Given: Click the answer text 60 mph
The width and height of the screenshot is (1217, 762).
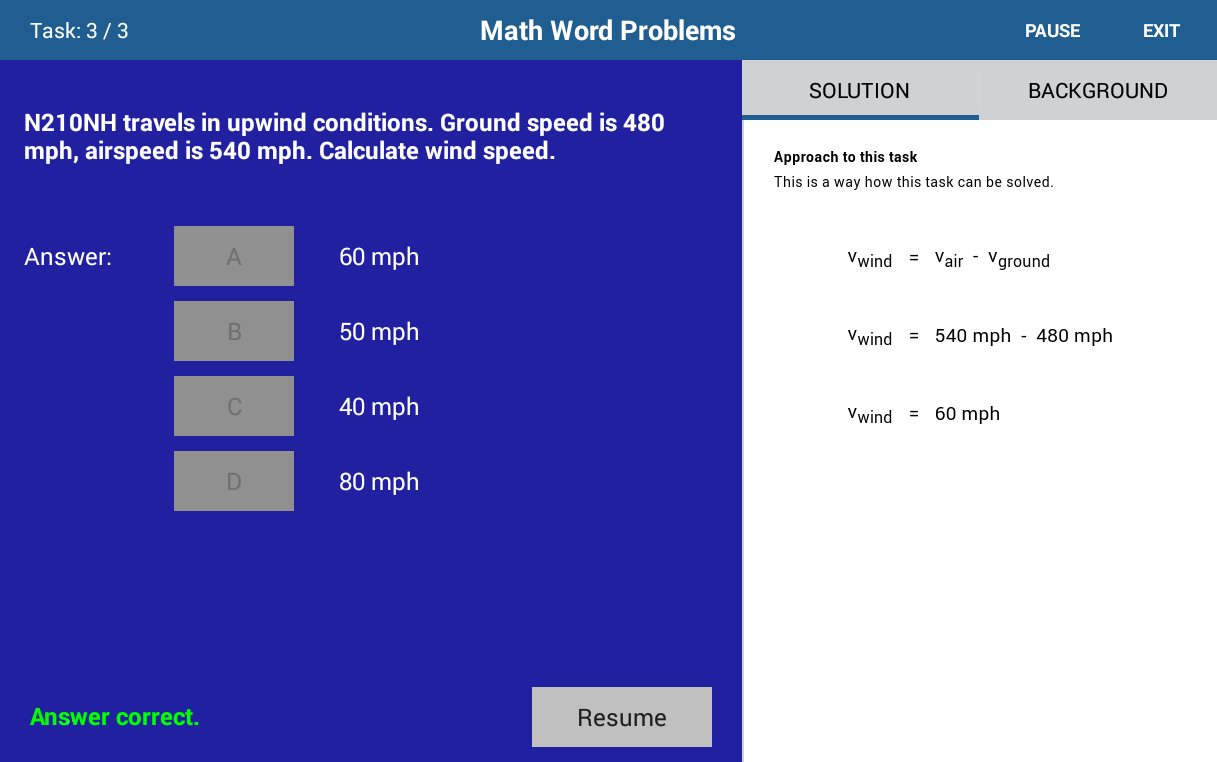Looking at the screenshot, I should pos(379,257).
